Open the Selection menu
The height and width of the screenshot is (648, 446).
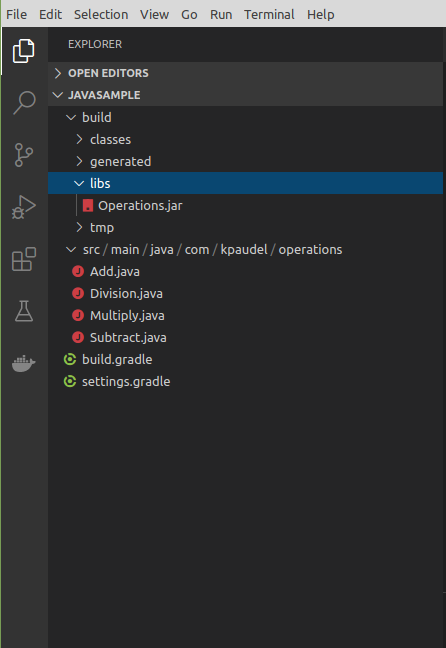point(101,14)
